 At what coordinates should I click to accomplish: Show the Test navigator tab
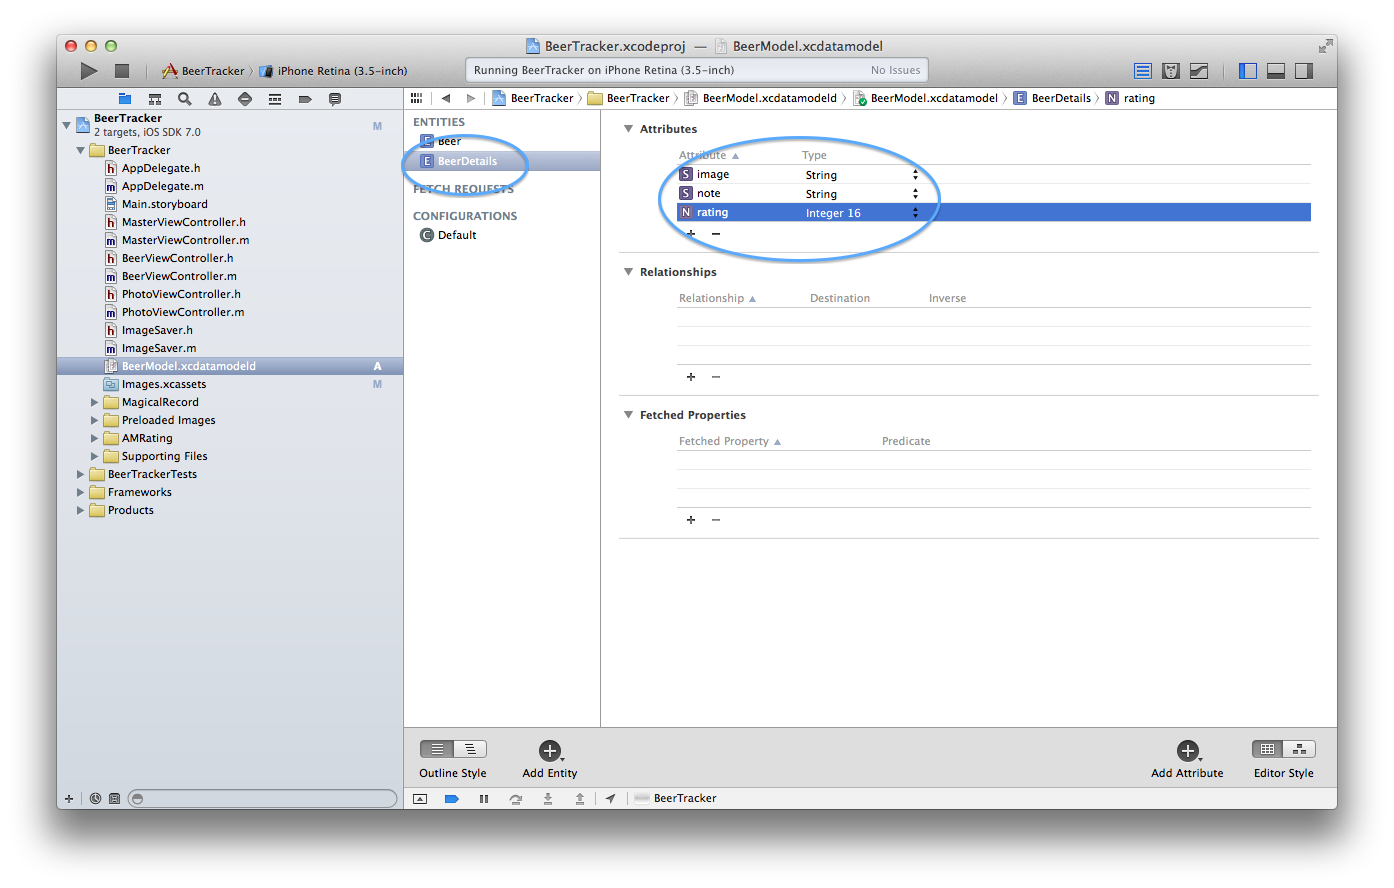[x=245, y=99]
